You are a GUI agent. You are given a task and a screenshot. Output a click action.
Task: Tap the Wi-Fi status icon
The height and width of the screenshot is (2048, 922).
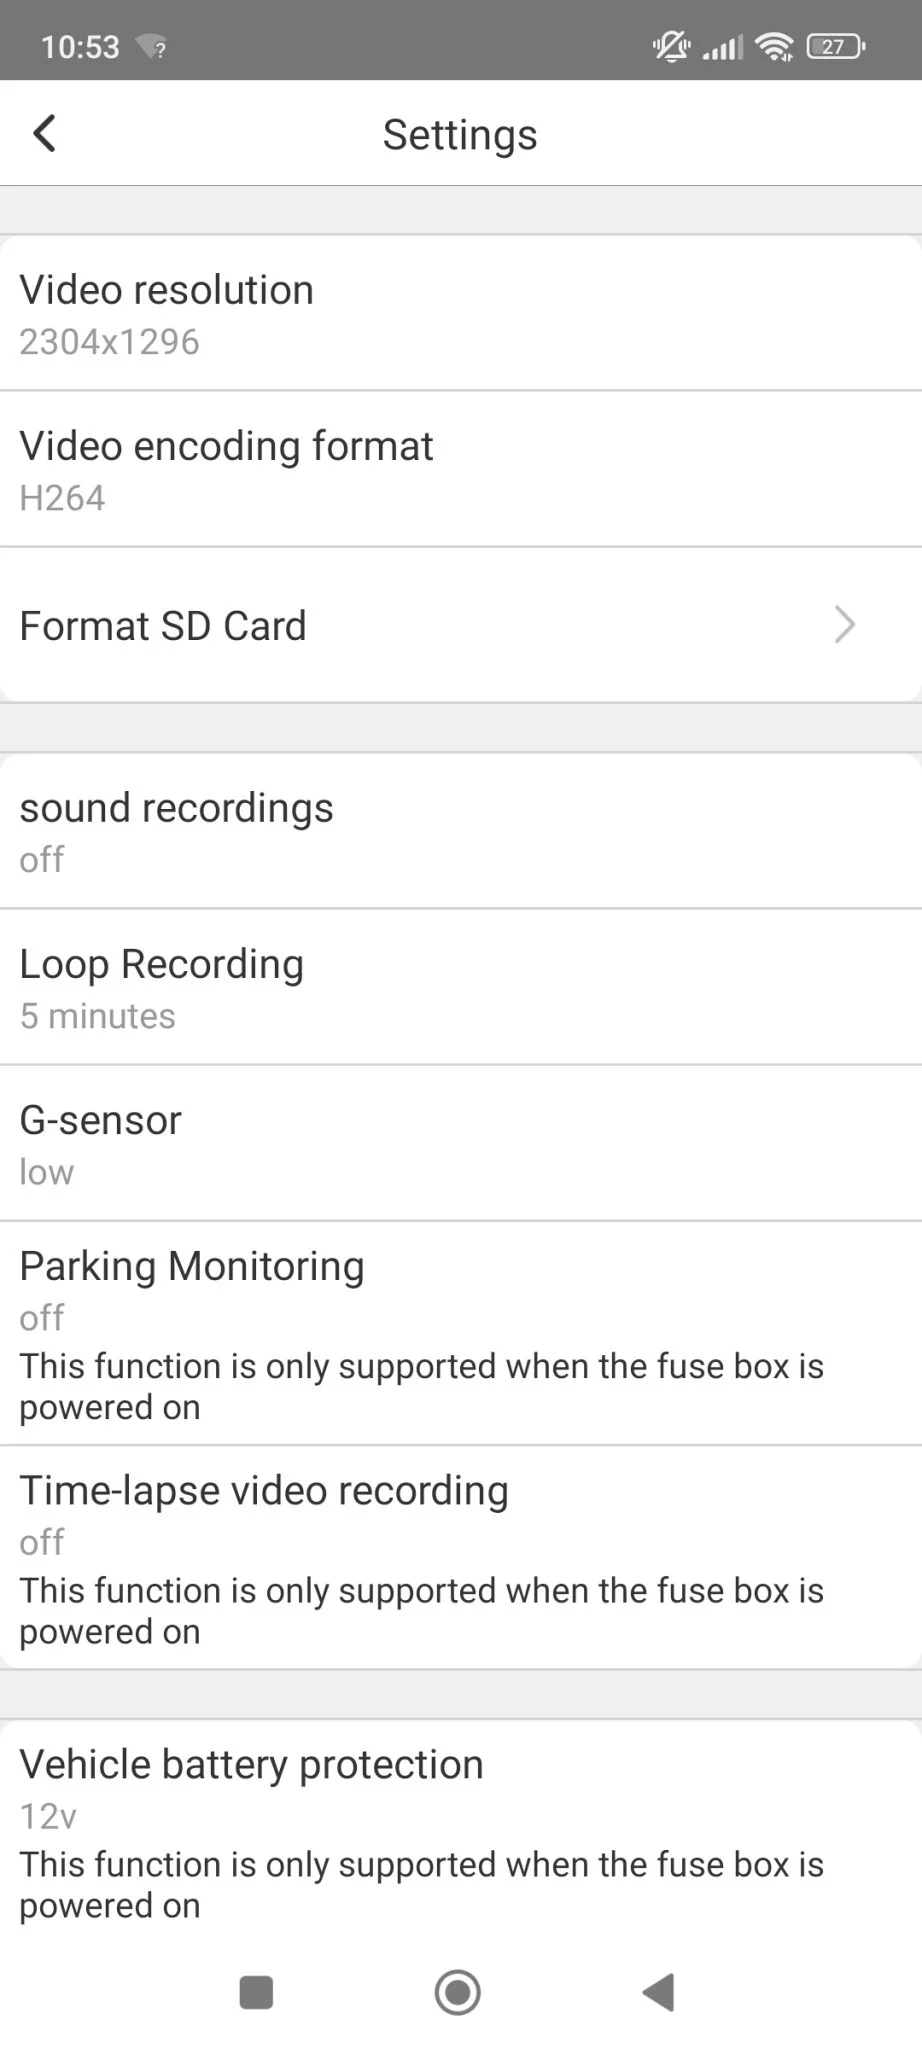(x=774, y=46)
